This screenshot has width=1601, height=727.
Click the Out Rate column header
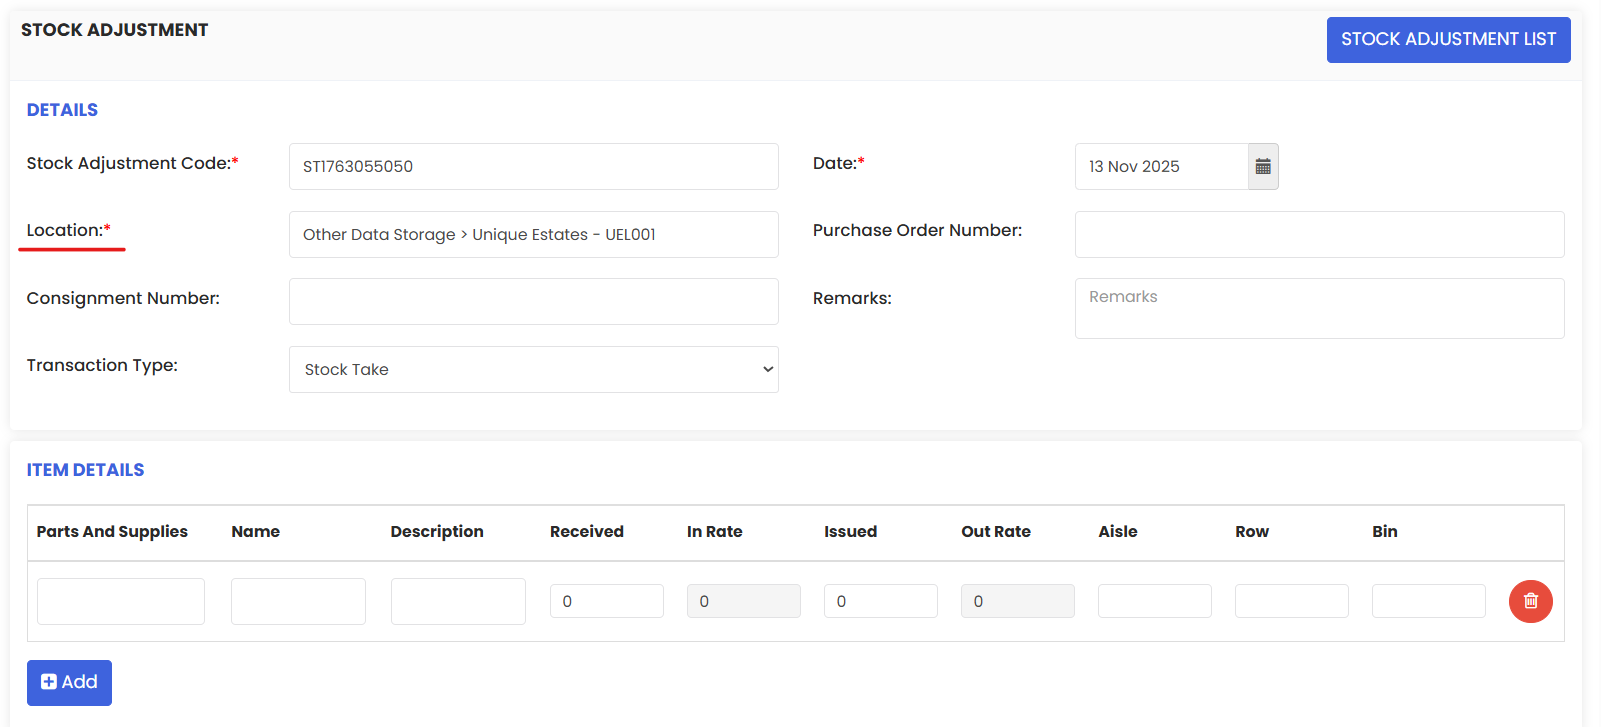(996, 532)
